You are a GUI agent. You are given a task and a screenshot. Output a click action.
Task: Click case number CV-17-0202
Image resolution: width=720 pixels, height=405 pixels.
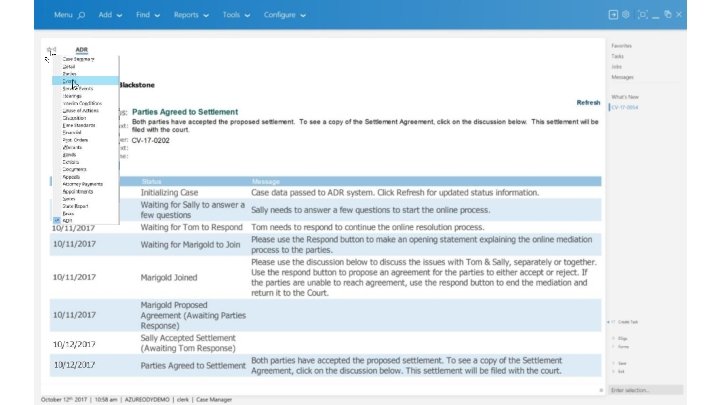click(151, 141)
